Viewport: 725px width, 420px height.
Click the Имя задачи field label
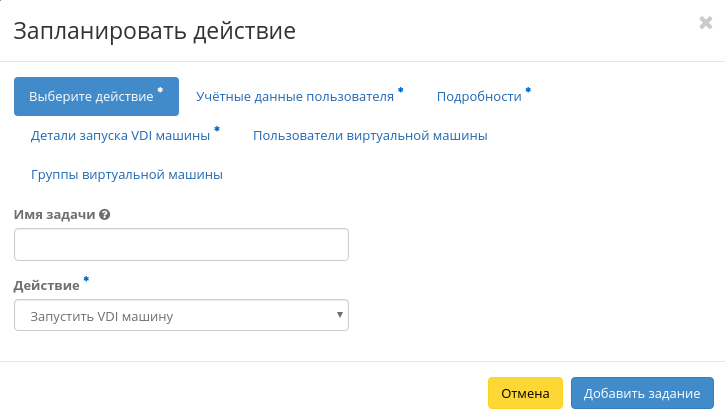55,214
